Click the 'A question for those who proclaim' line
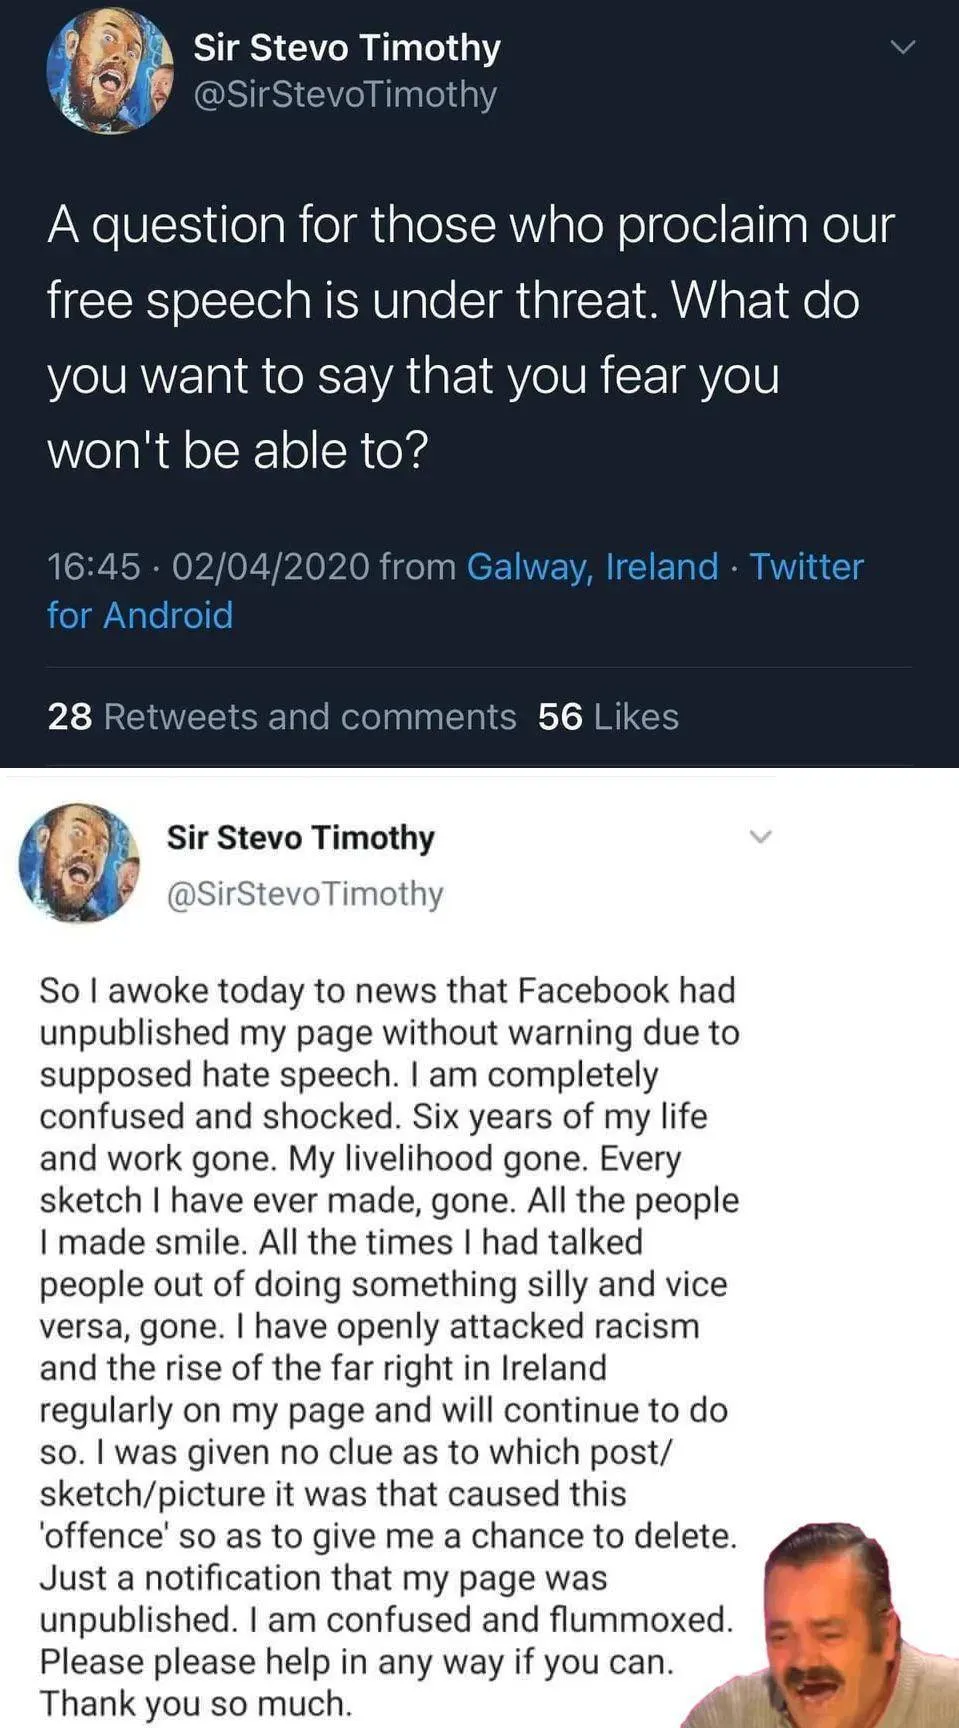Viewport: 959px width, 1728px height. [470, 224]
